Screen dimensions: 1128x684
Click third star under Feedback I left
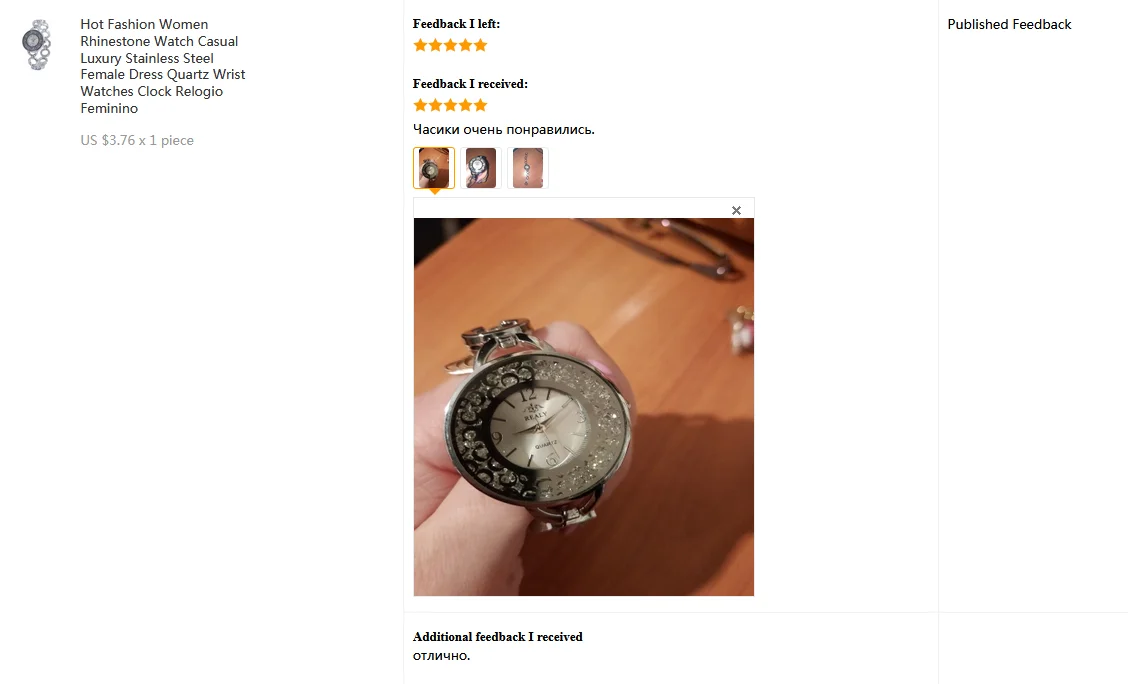tap(450, 45)
